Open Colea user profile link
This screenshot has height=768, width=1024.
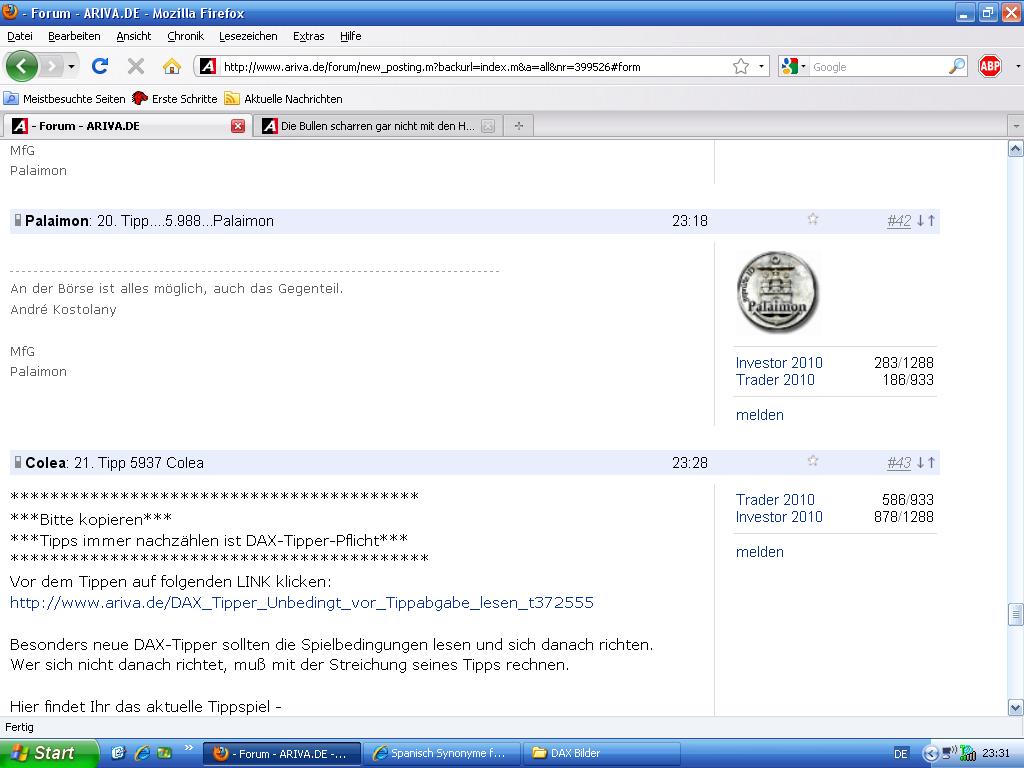(x=45, y=462)
